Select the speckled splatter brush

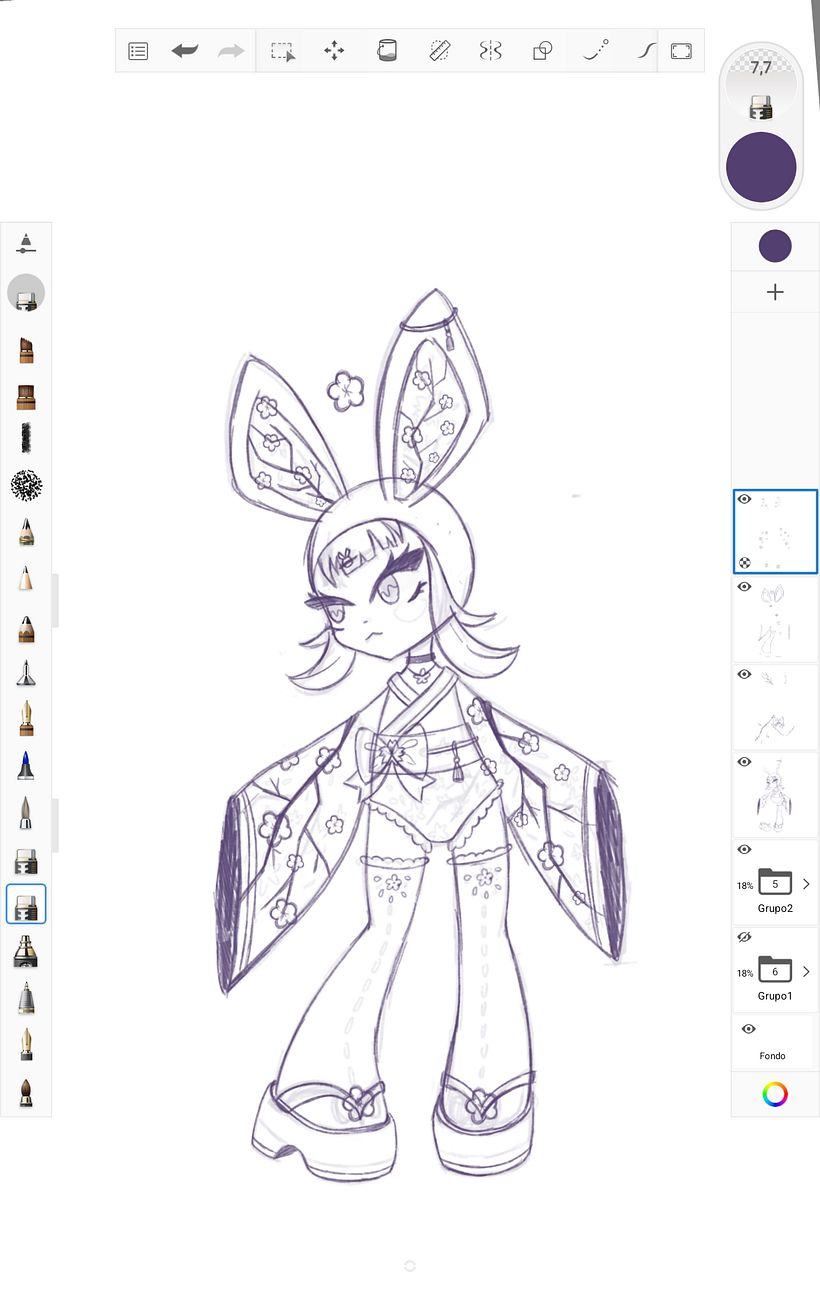[26, 485]
